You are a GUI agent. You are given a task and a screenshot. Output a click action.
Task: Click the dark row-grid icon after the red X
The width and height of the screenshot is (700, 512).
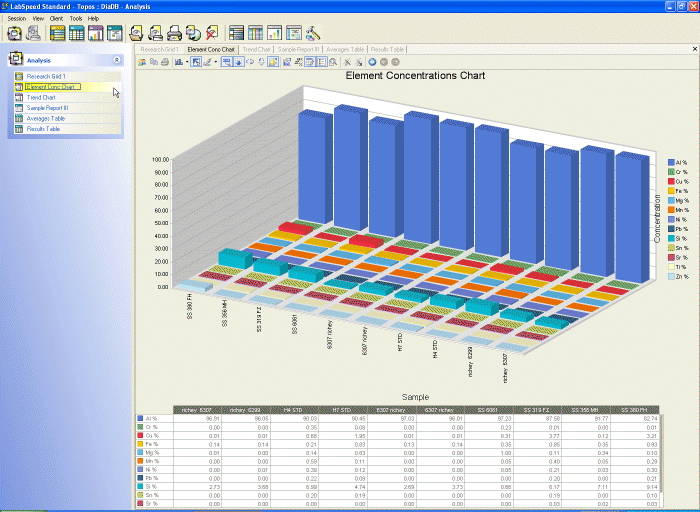(236, 33)
